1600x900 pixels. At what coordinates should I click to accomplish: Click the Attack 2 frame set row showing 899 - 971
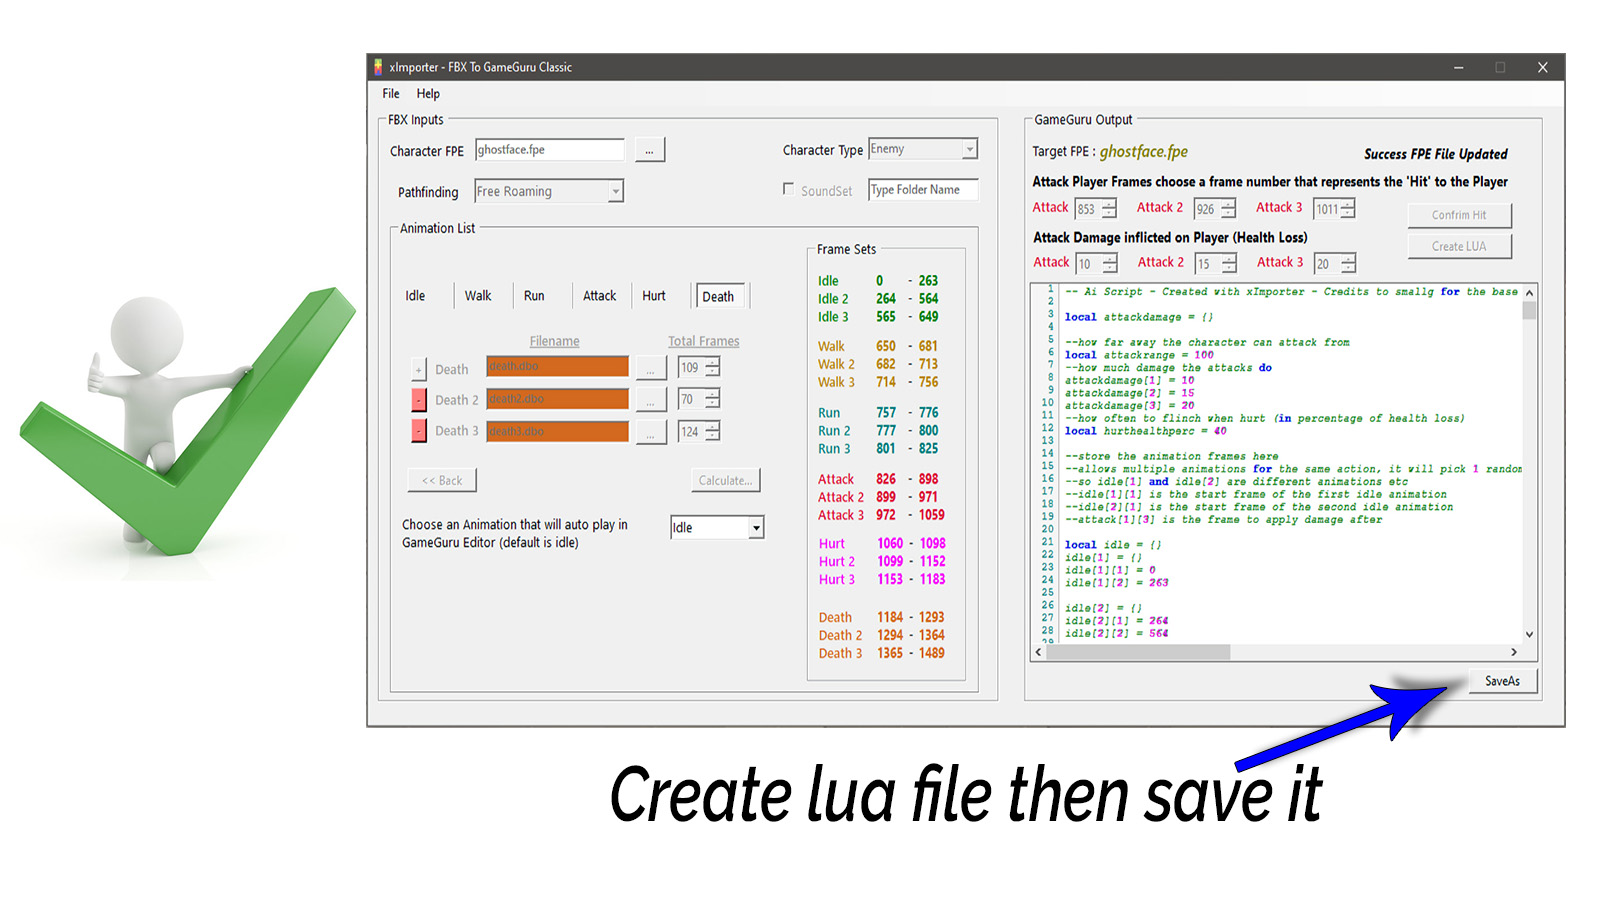click(x=878, y=497)
